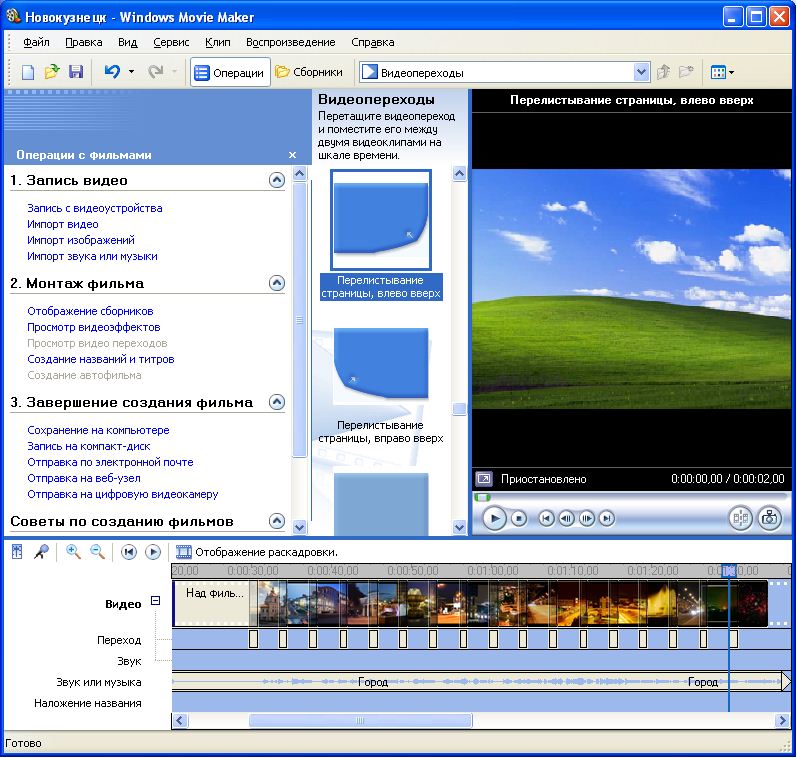797x758 pixels.
Task: Click the Forward (jump to end) button
Action: (606, 519)
